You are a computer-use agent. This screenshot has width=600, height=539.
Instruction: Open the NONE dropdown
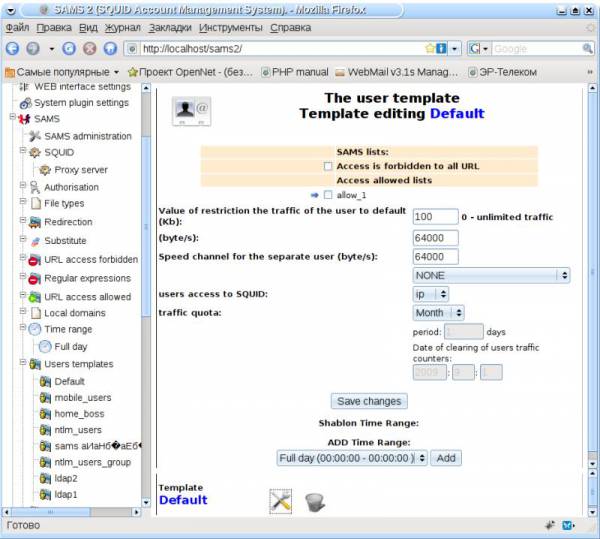click(x=491, y=275)
